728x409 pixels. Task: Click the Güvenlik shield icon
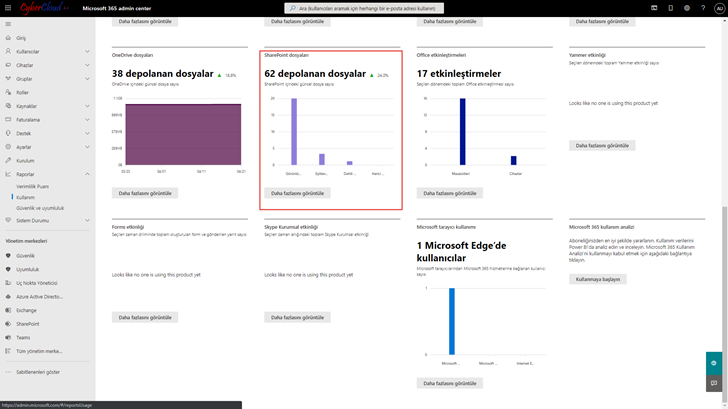coord(8,256)
